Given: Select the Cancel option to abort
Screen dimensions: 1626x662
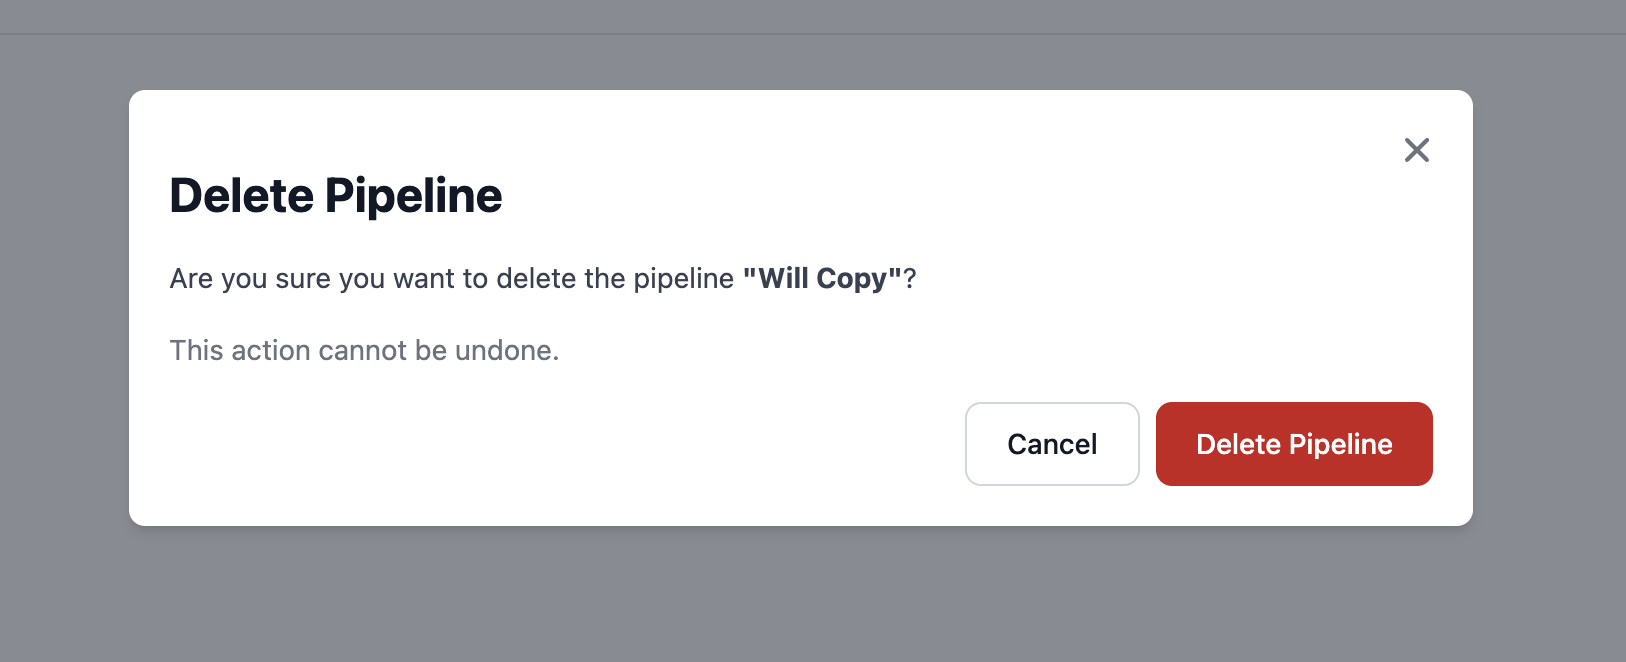Looking at the screenshot, I should tap(1052, 444).
